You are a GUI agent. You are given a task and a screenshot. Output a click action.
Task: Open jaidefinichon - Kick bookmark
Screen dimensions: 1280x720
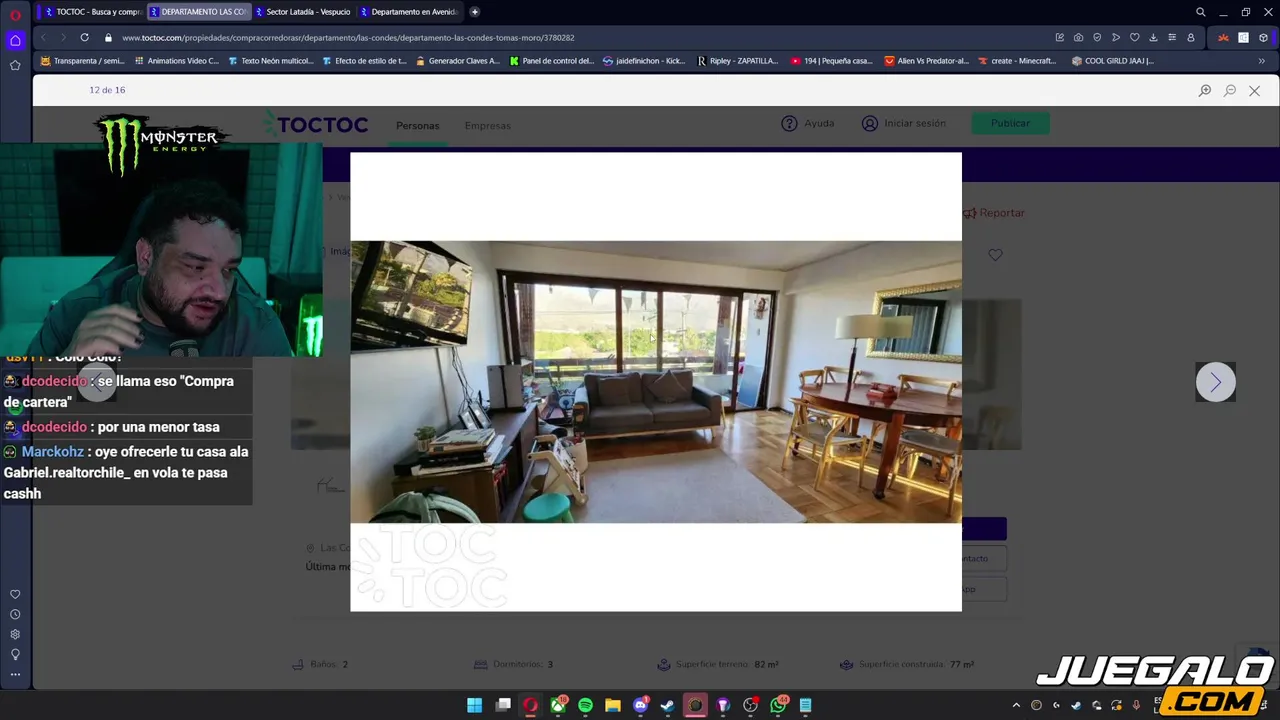pyautogui.click(x=644, y=61)
